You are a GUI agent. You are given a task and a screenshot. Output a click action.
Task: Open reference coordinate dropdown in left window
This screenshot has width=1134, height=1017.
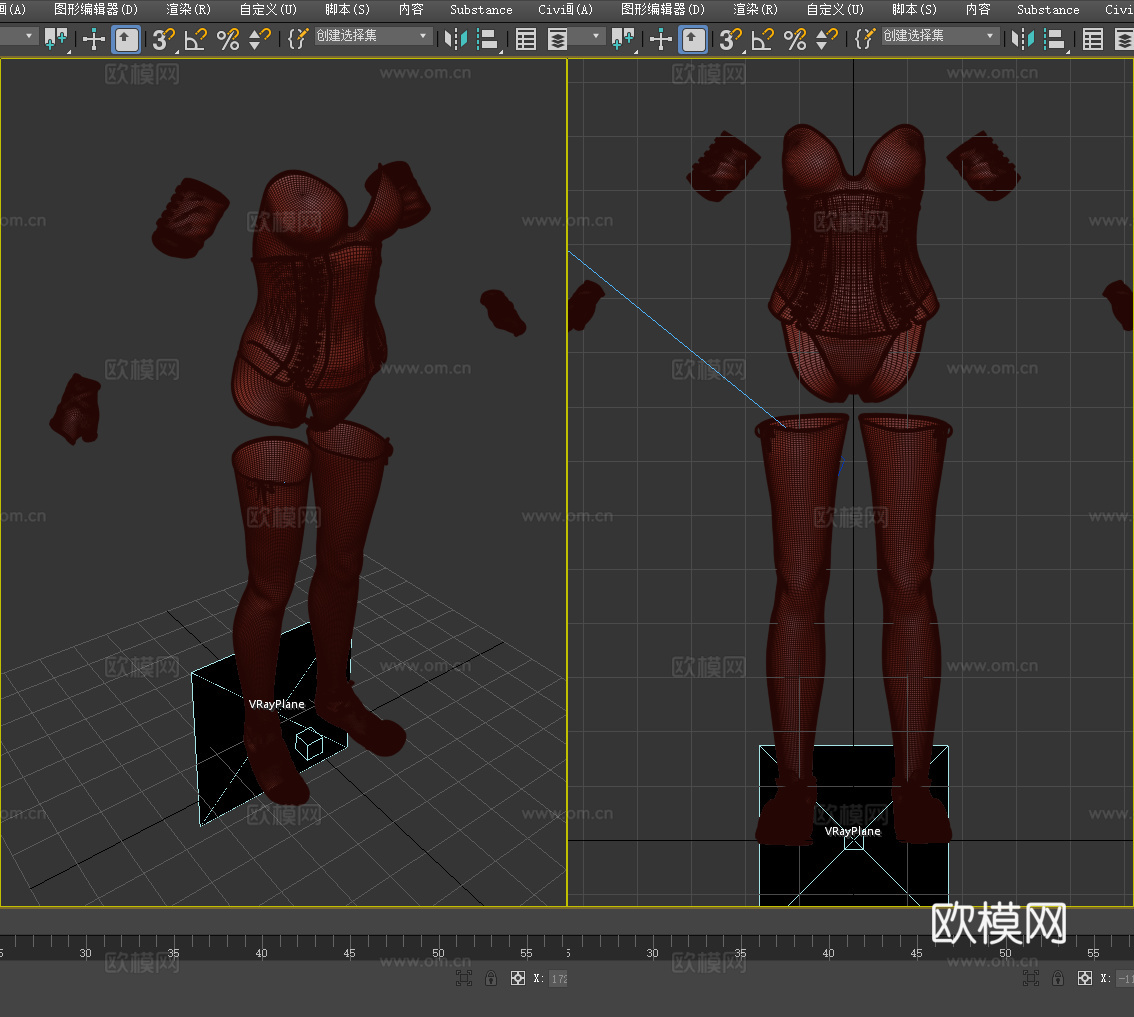[18, 36]
